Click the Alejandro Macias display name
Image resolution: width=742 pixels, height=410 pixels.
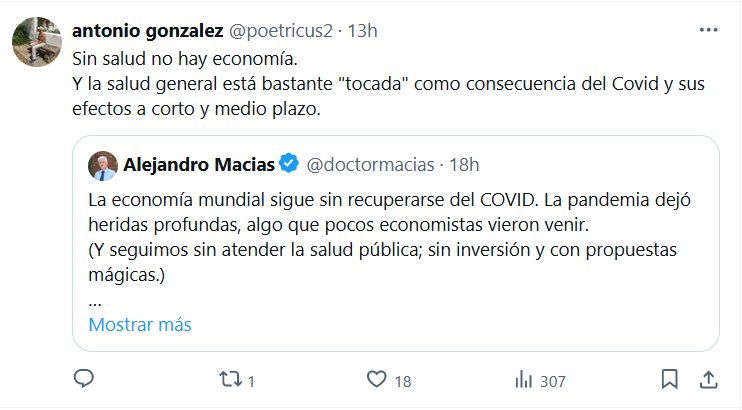pyautogui.click(x=199, y=163)
